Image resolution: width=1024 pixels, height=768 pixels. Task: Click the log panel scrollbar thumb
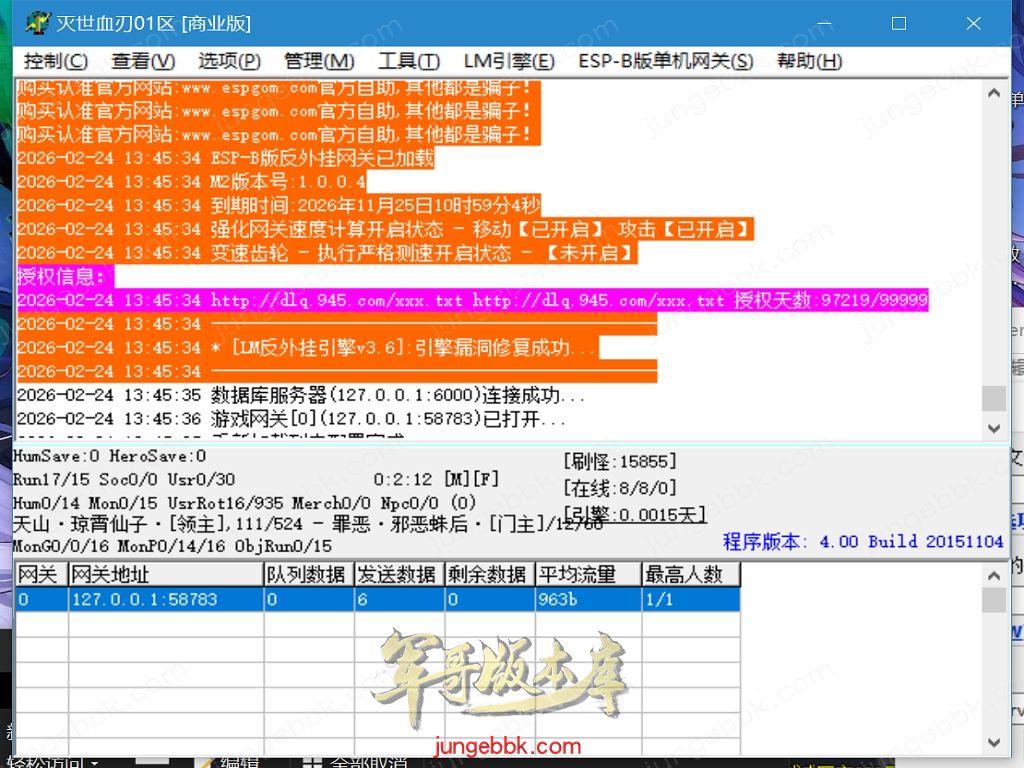993,398
